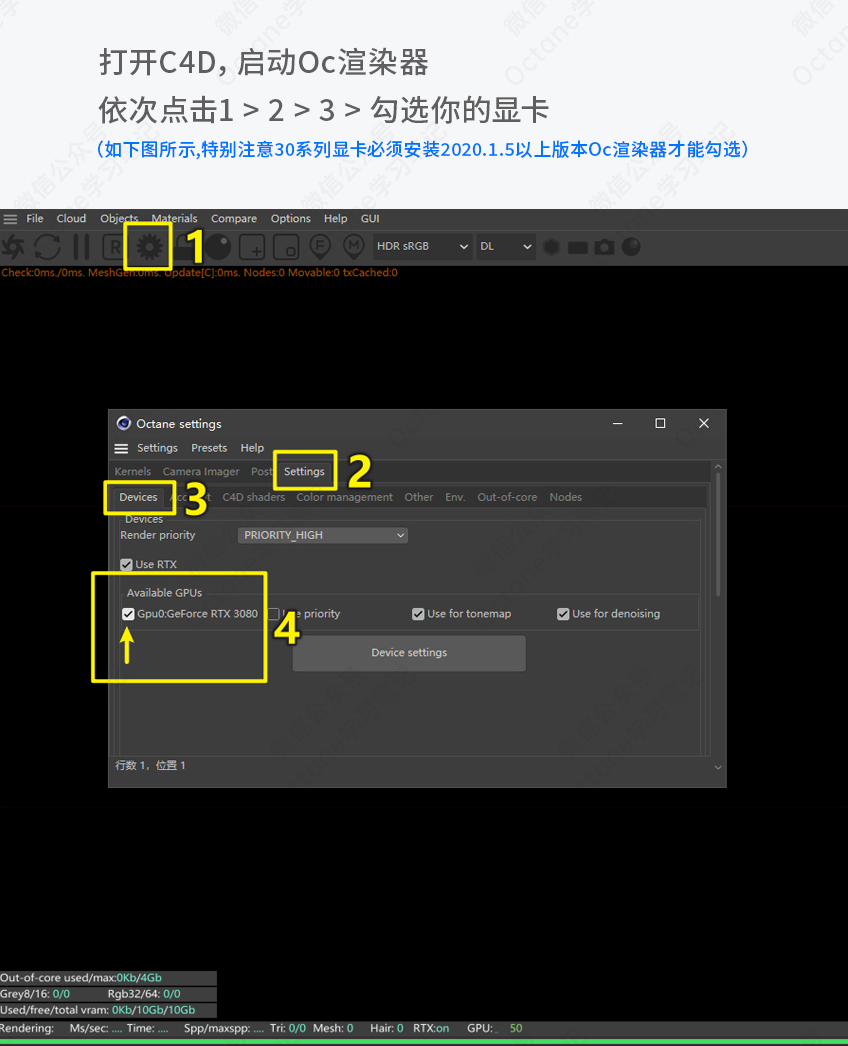848x1046 pixels.
Task: Open the DL kernel dropdown
Action: point(505,246)
